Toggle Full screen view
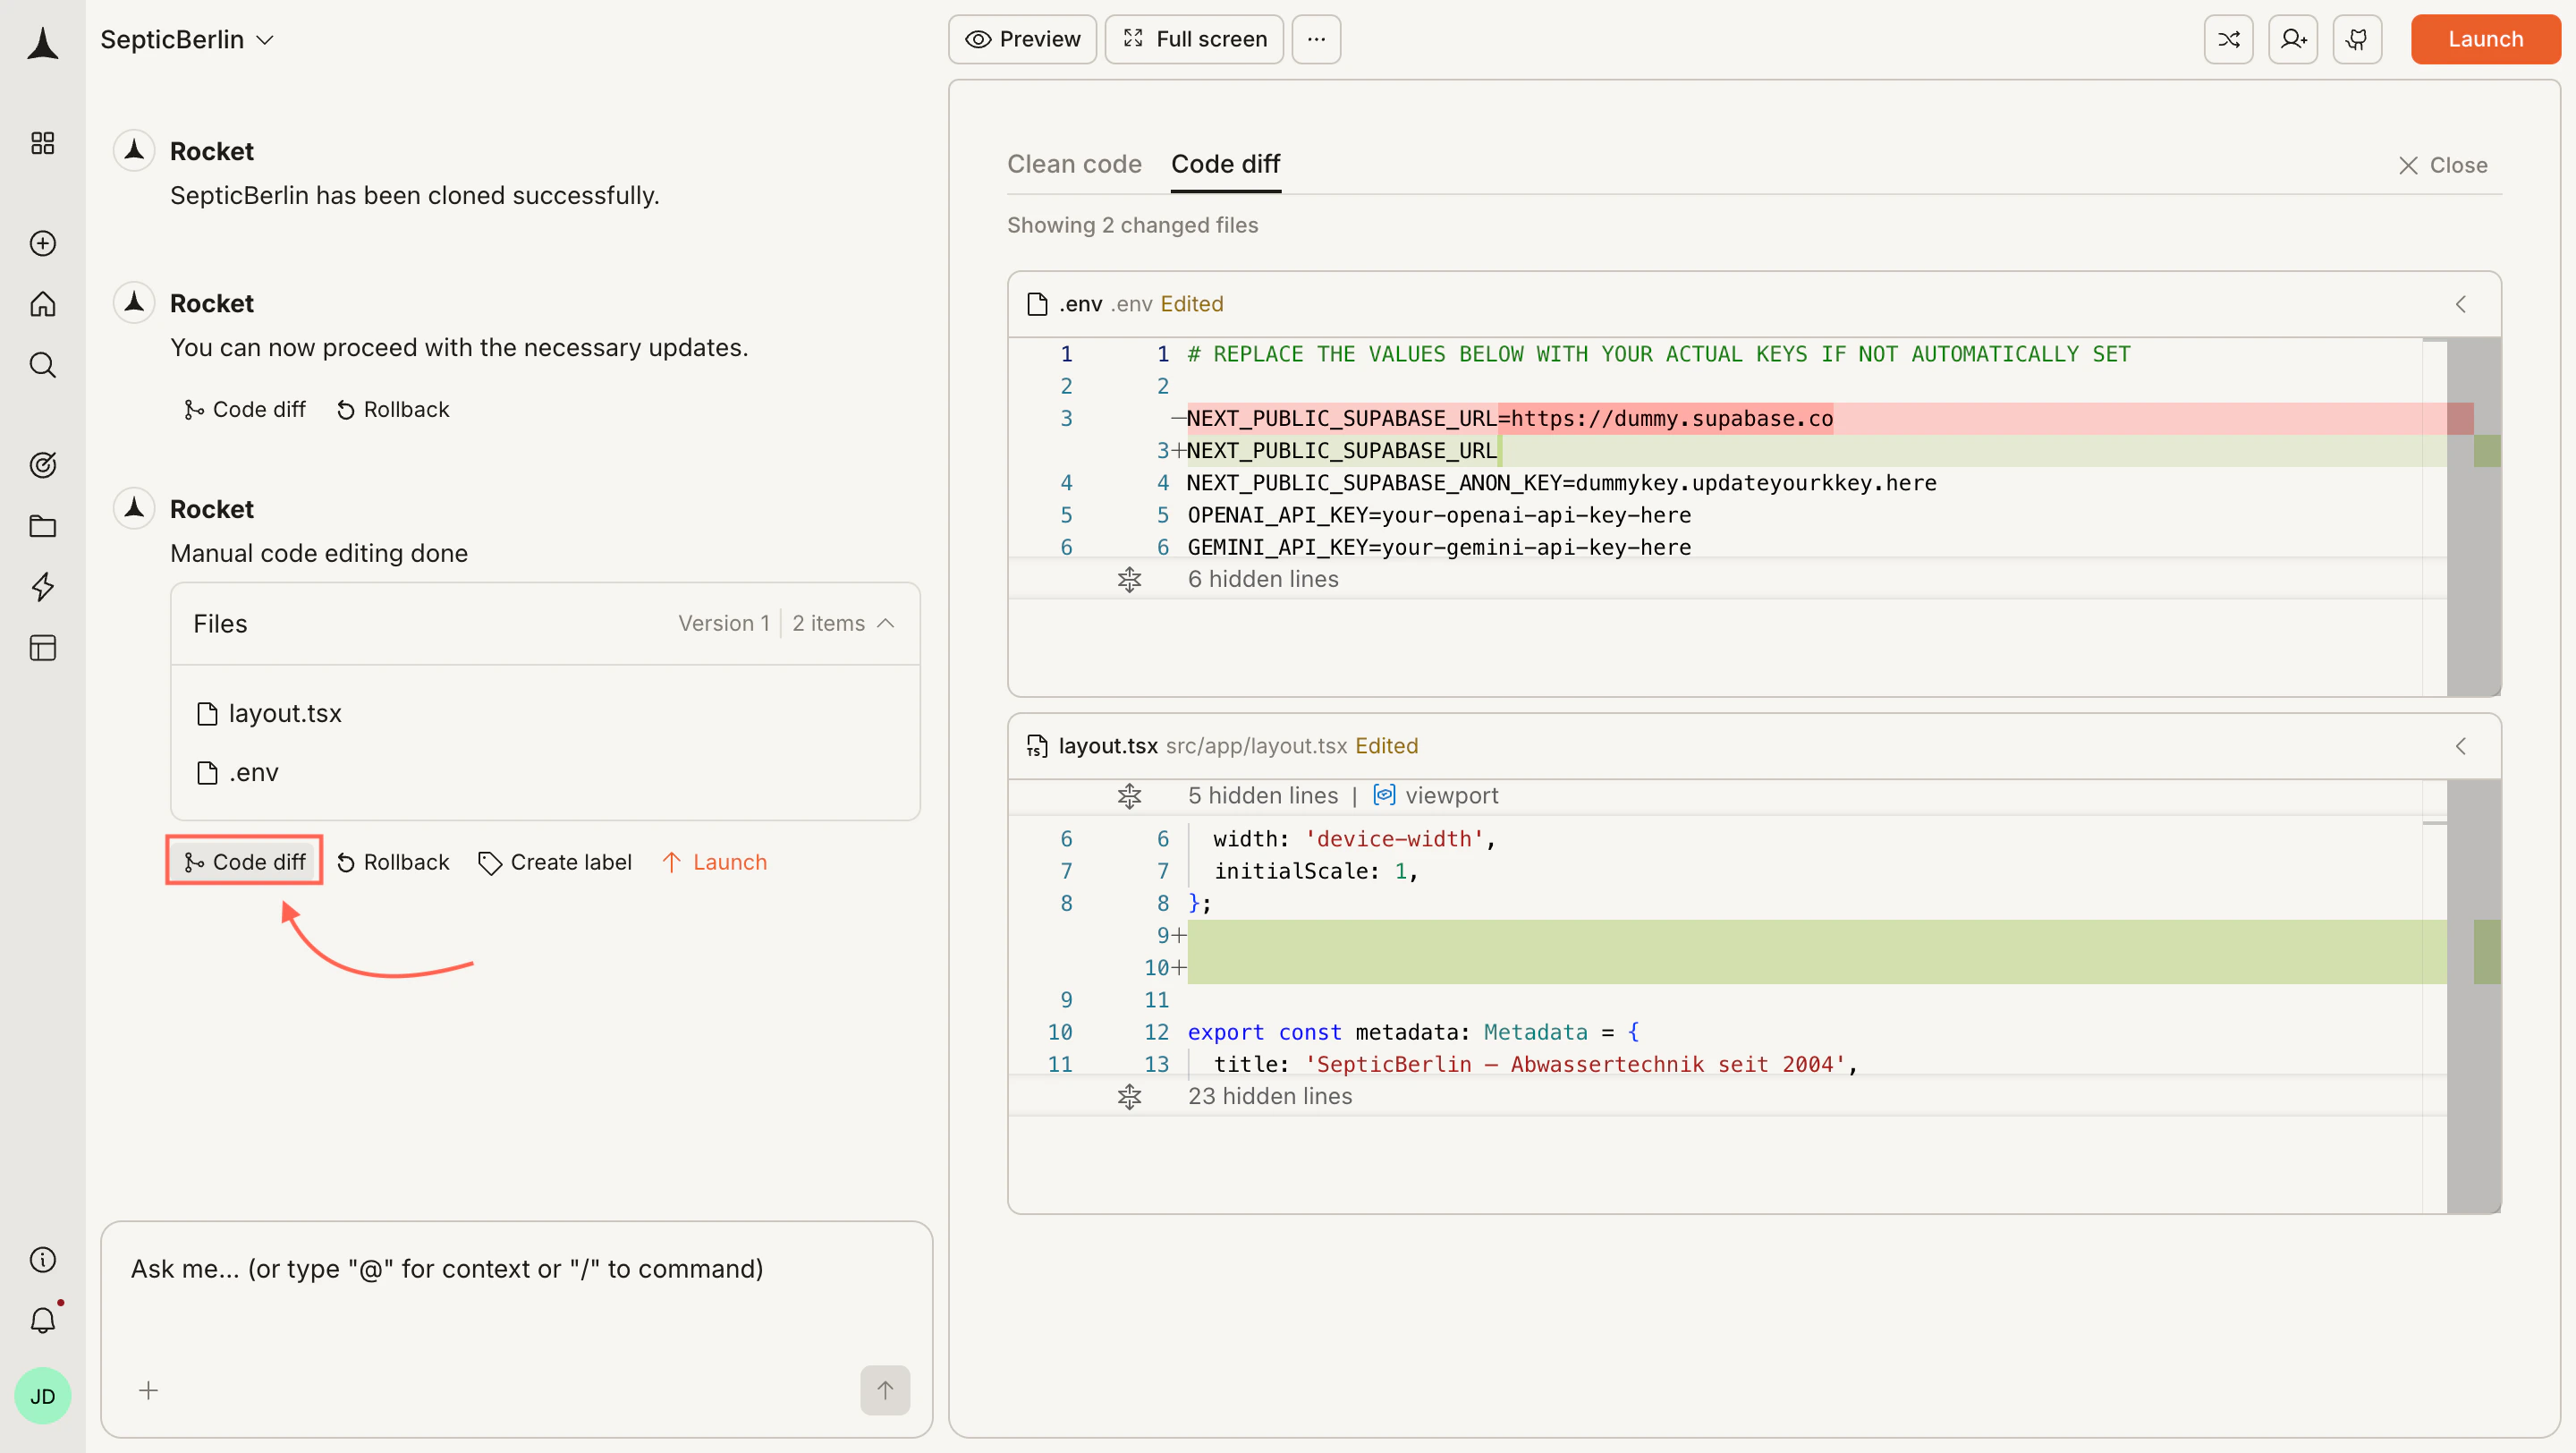The width and height of the screenshot is (2576, 1453). click(x=1193, y=39)
